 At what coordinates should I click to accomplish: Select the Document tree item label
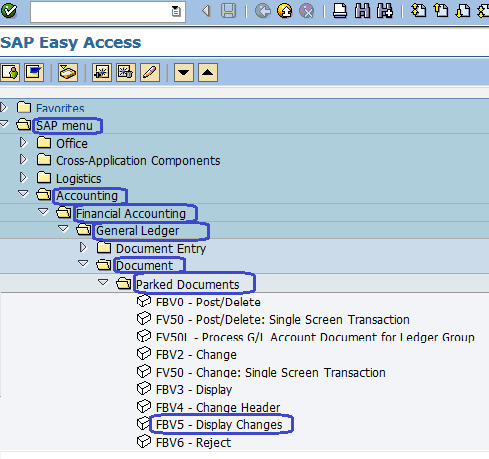point(144,266)
